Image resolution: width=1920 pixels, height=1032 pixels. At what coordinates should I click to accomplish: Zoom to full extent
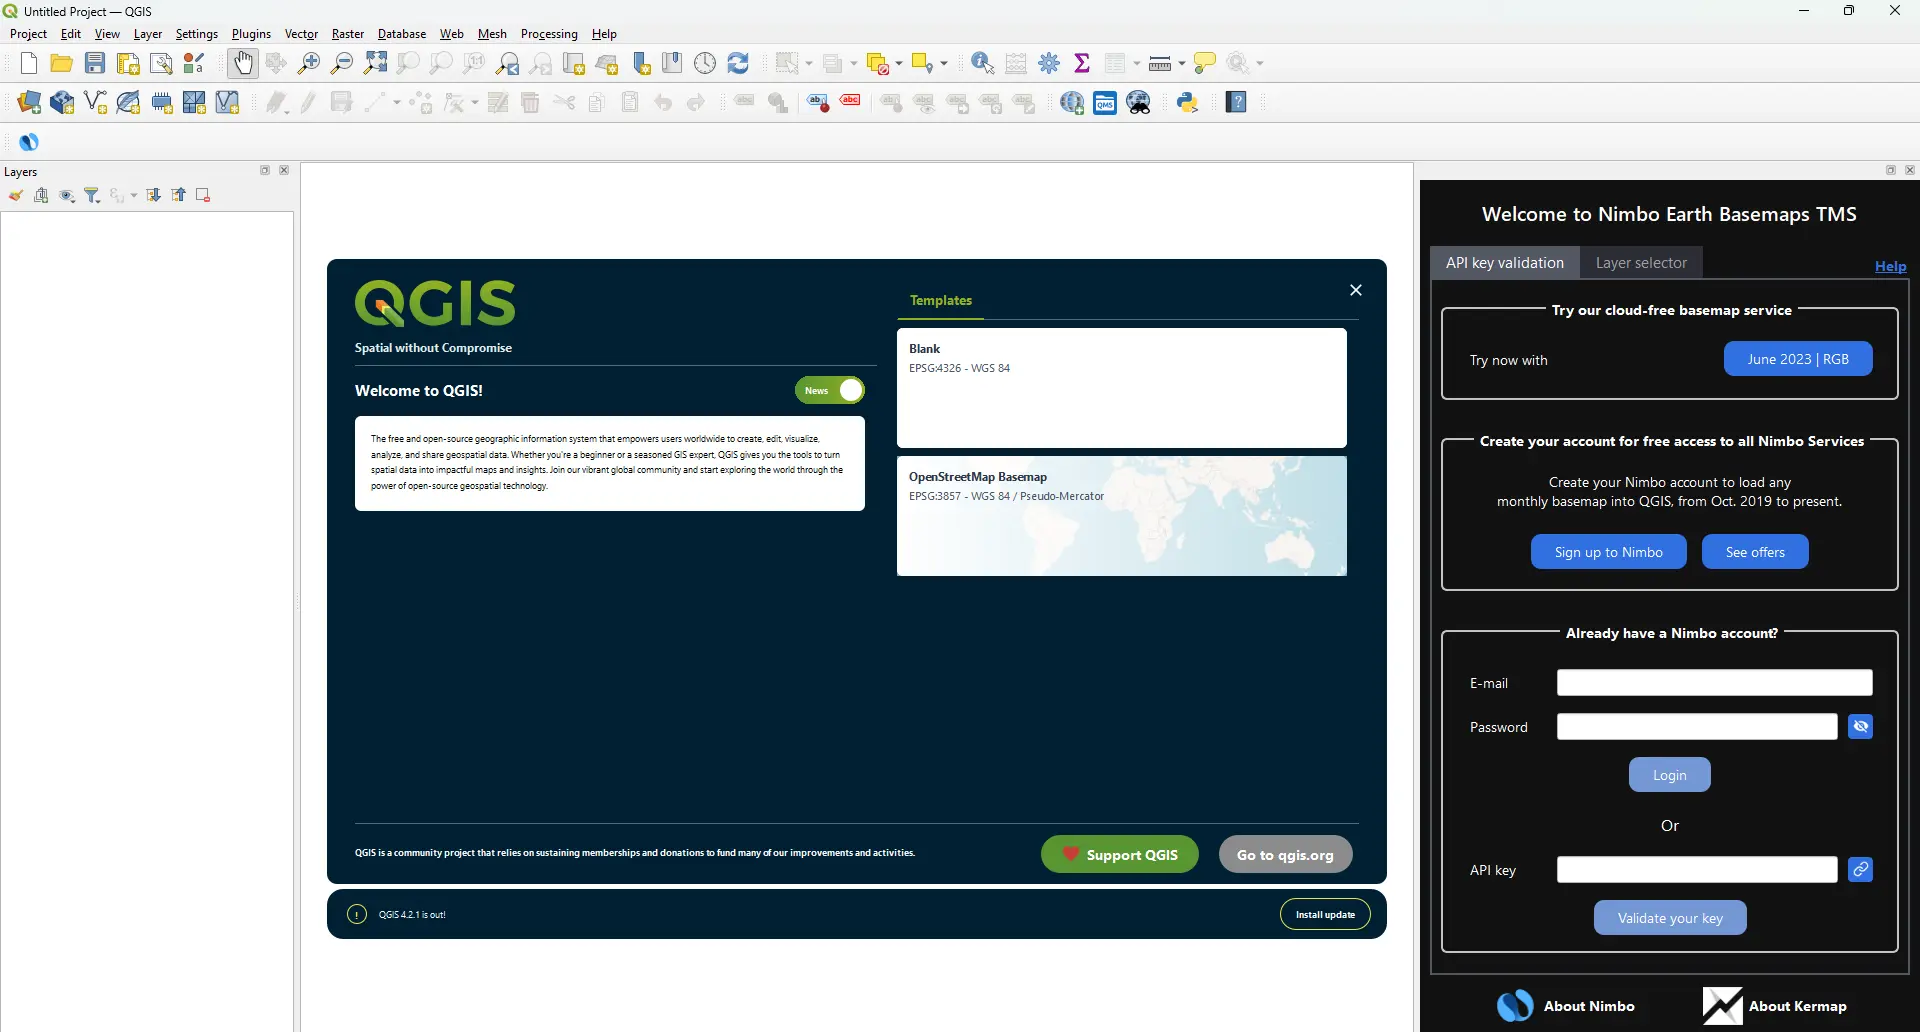click(375, 63)
